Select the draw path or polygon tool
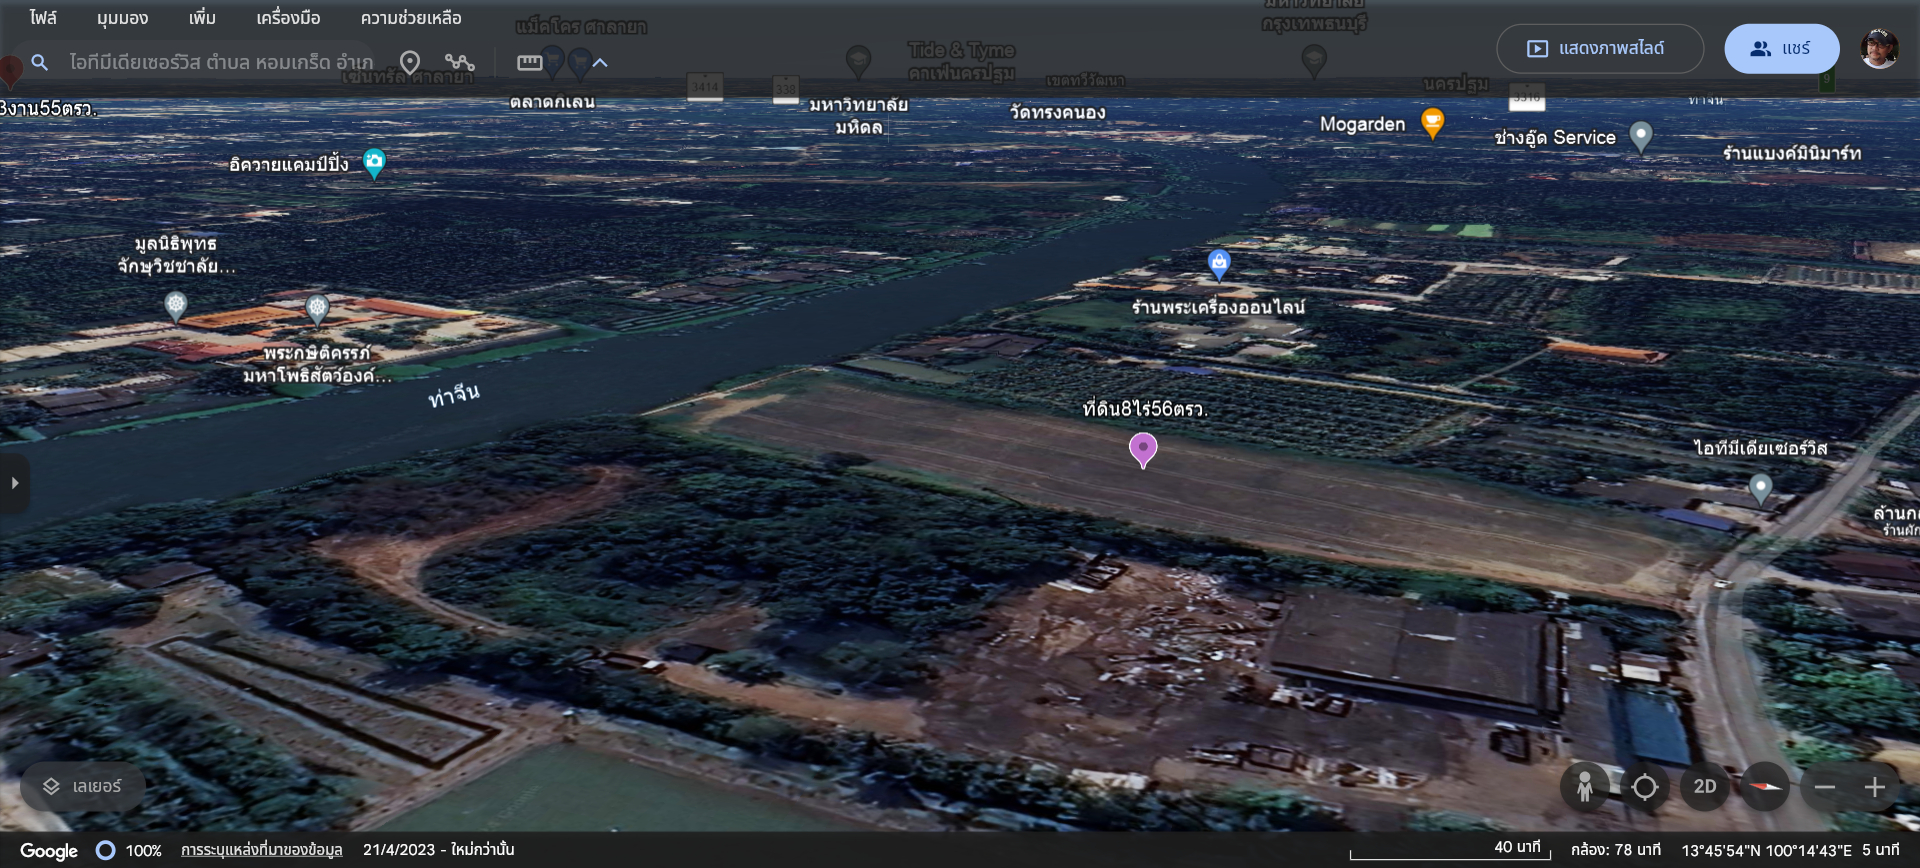This screenshot has width=1920, height=868. pos(460,62)
